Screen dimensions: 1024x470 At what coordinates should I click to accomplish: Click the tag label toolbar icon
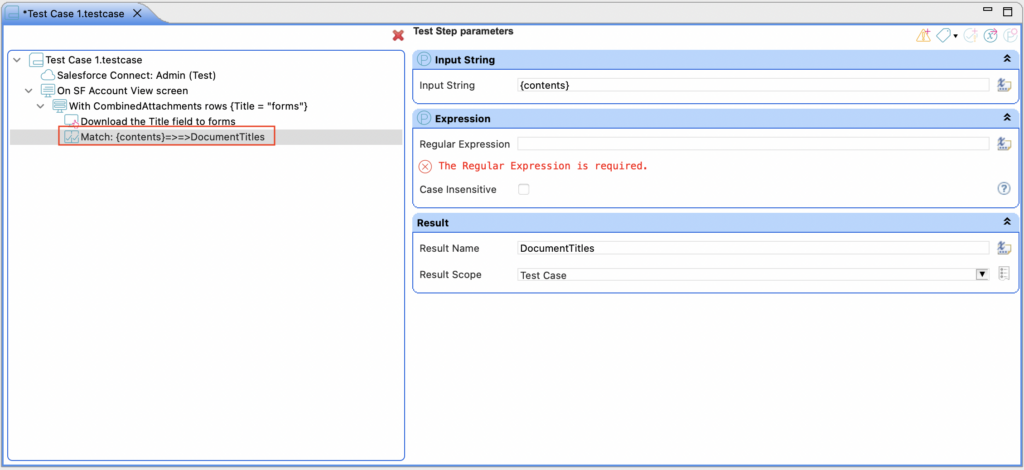click(x=943, y=36)
